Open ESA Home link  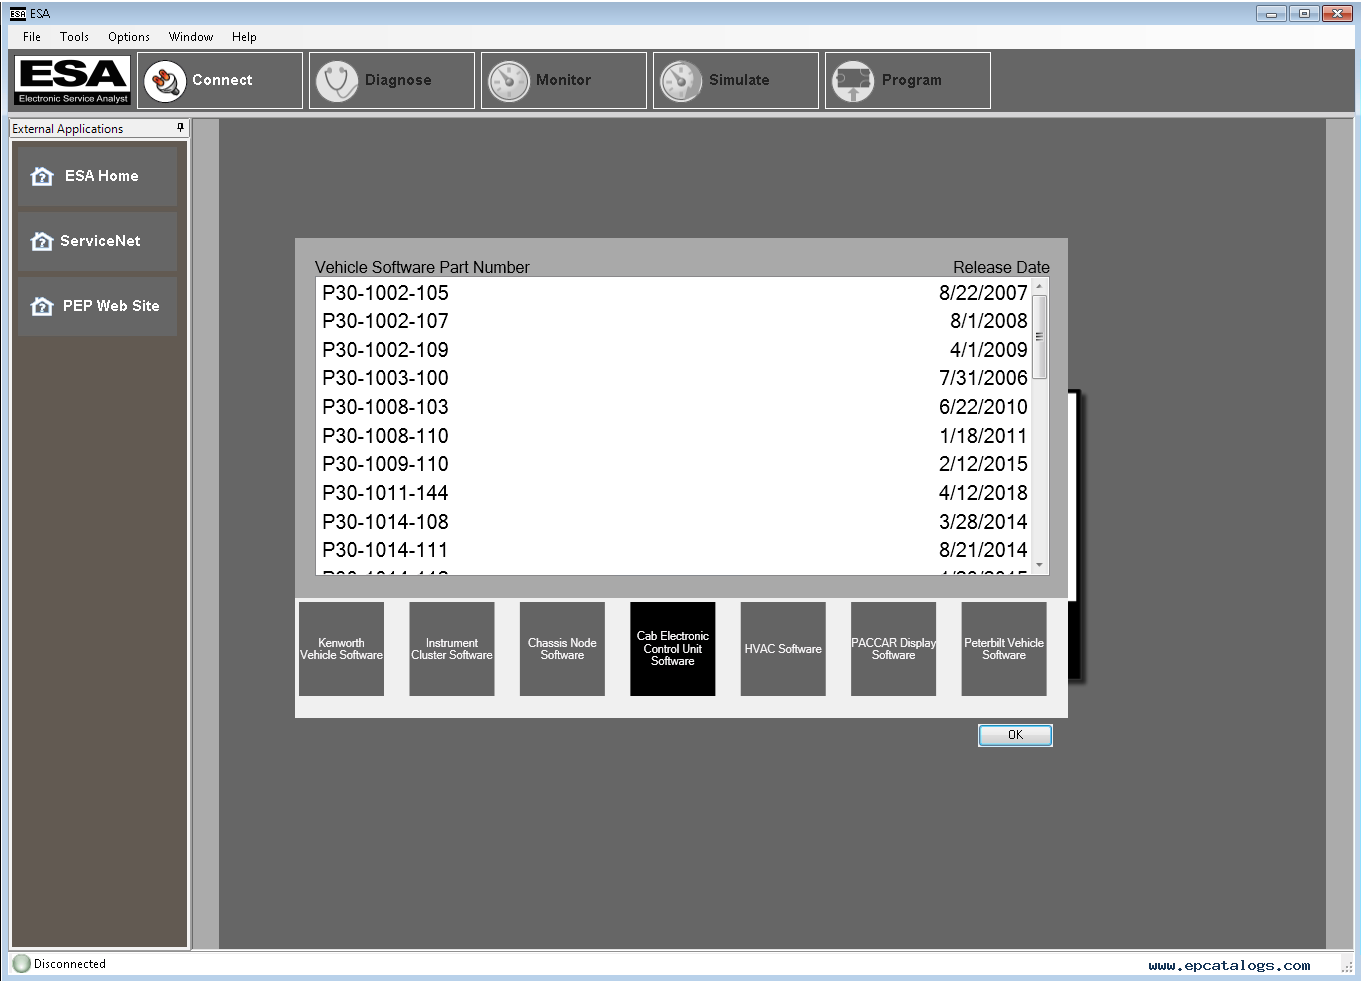pyautogui.click(x=98, y=176)
